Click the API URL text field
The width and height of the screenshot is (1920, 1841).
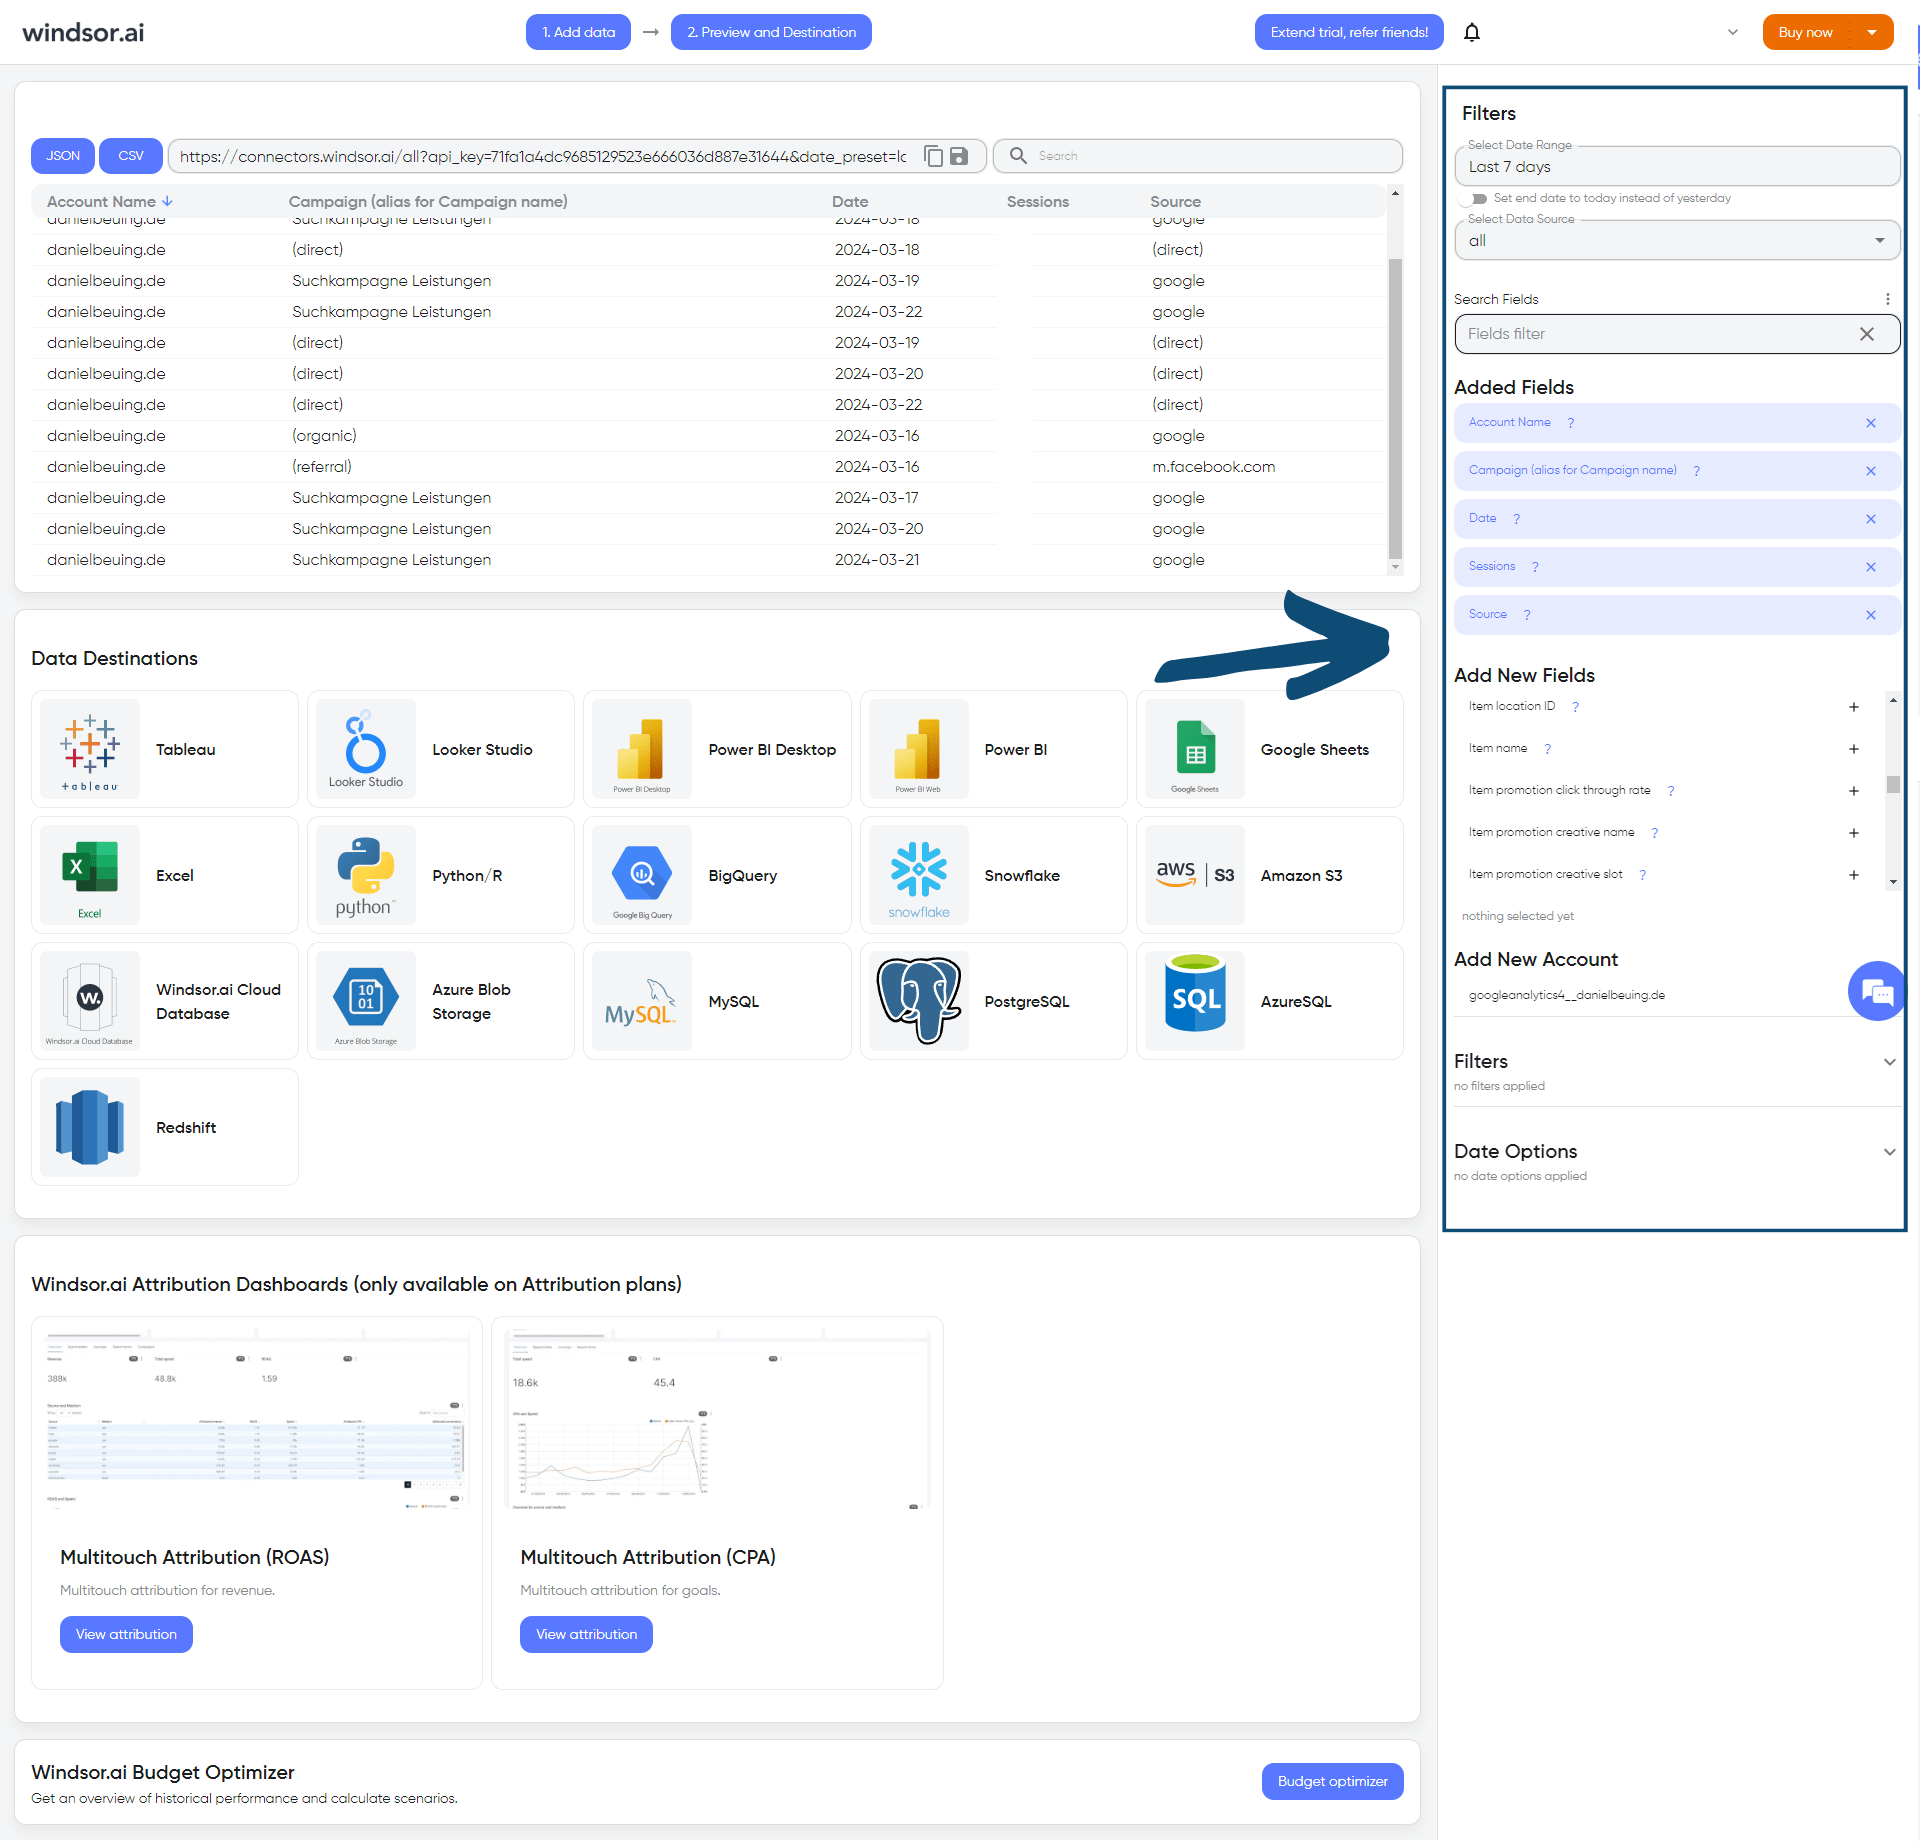click(x=543, y=156)
